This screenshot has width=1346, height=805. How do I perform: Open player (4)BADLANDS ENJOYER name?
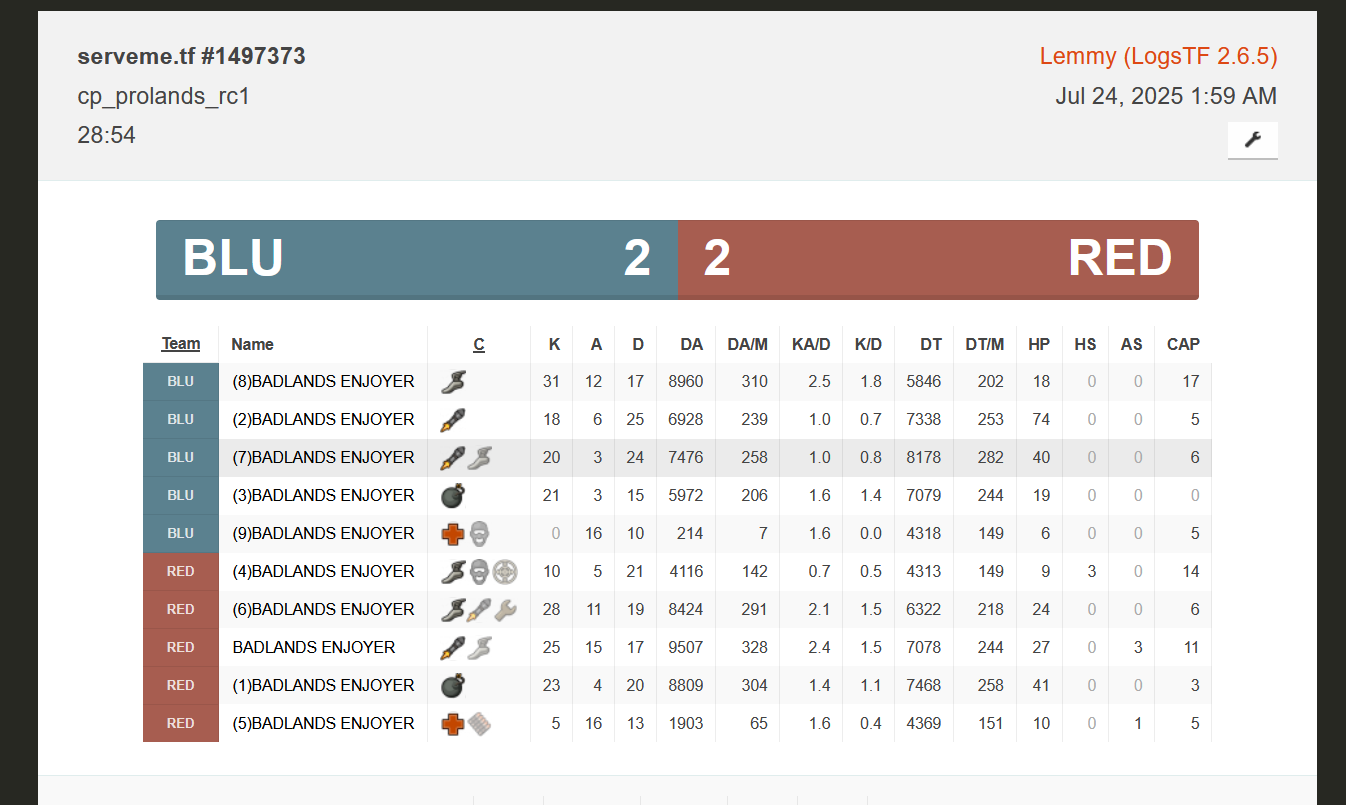click(323, 571)
